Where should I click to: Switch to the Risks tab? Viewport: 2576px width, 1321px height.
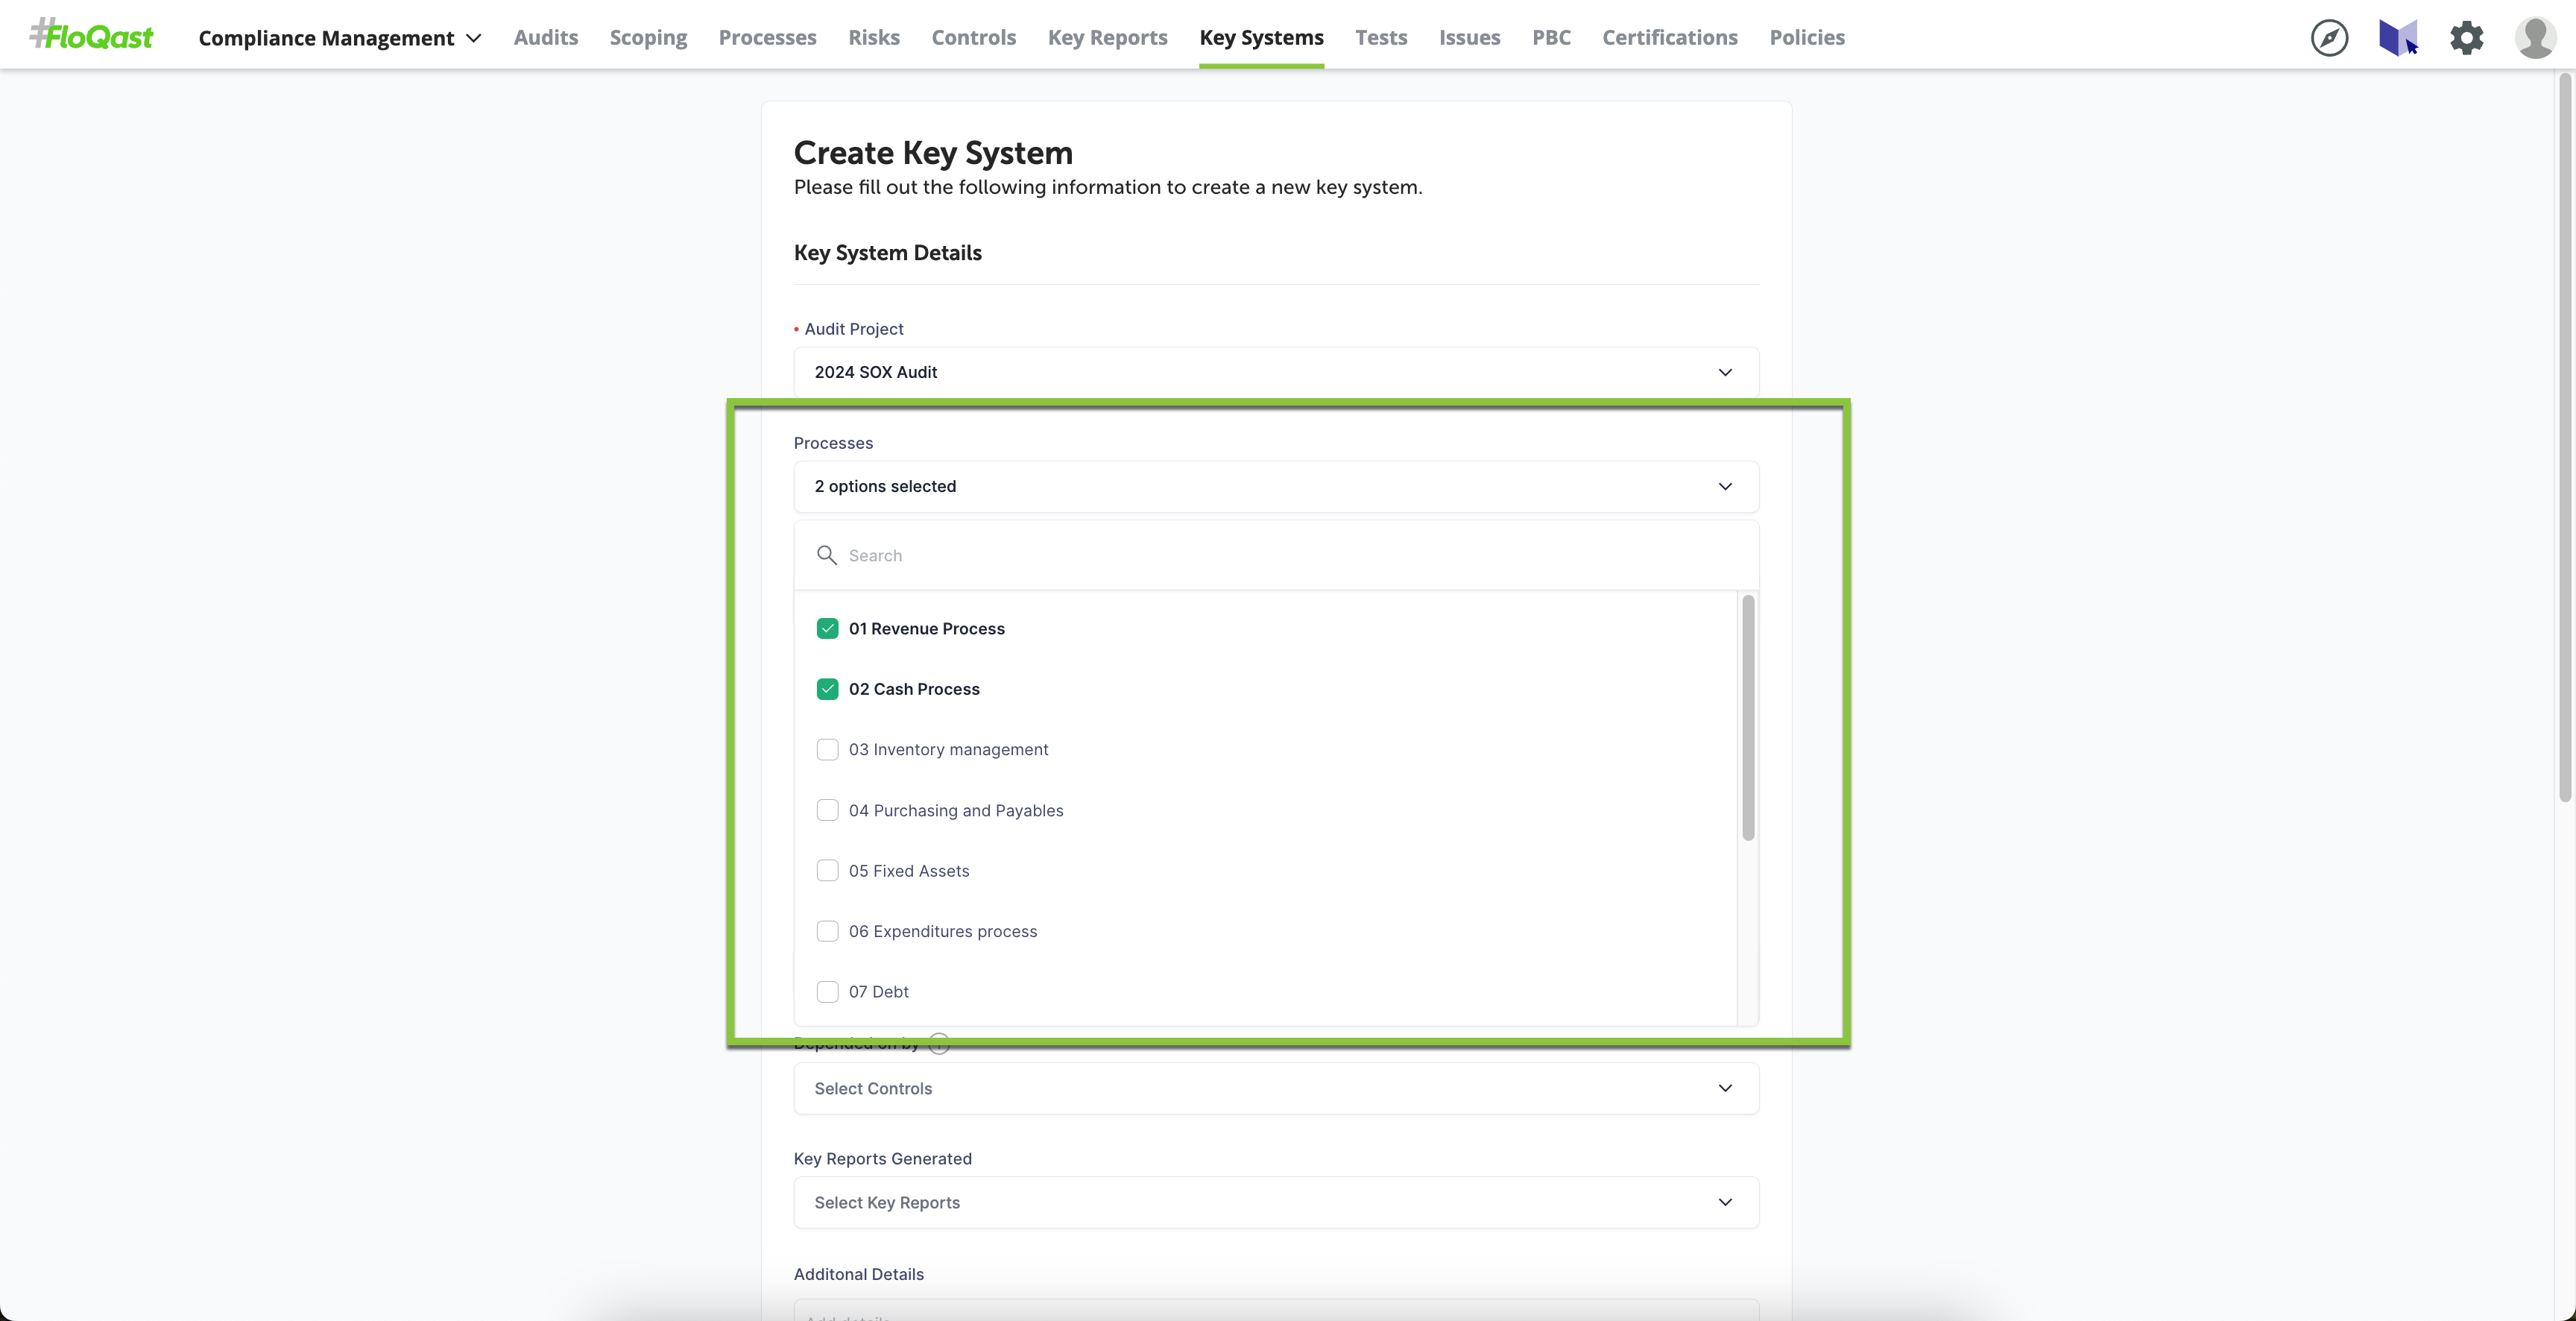(874, 38)
